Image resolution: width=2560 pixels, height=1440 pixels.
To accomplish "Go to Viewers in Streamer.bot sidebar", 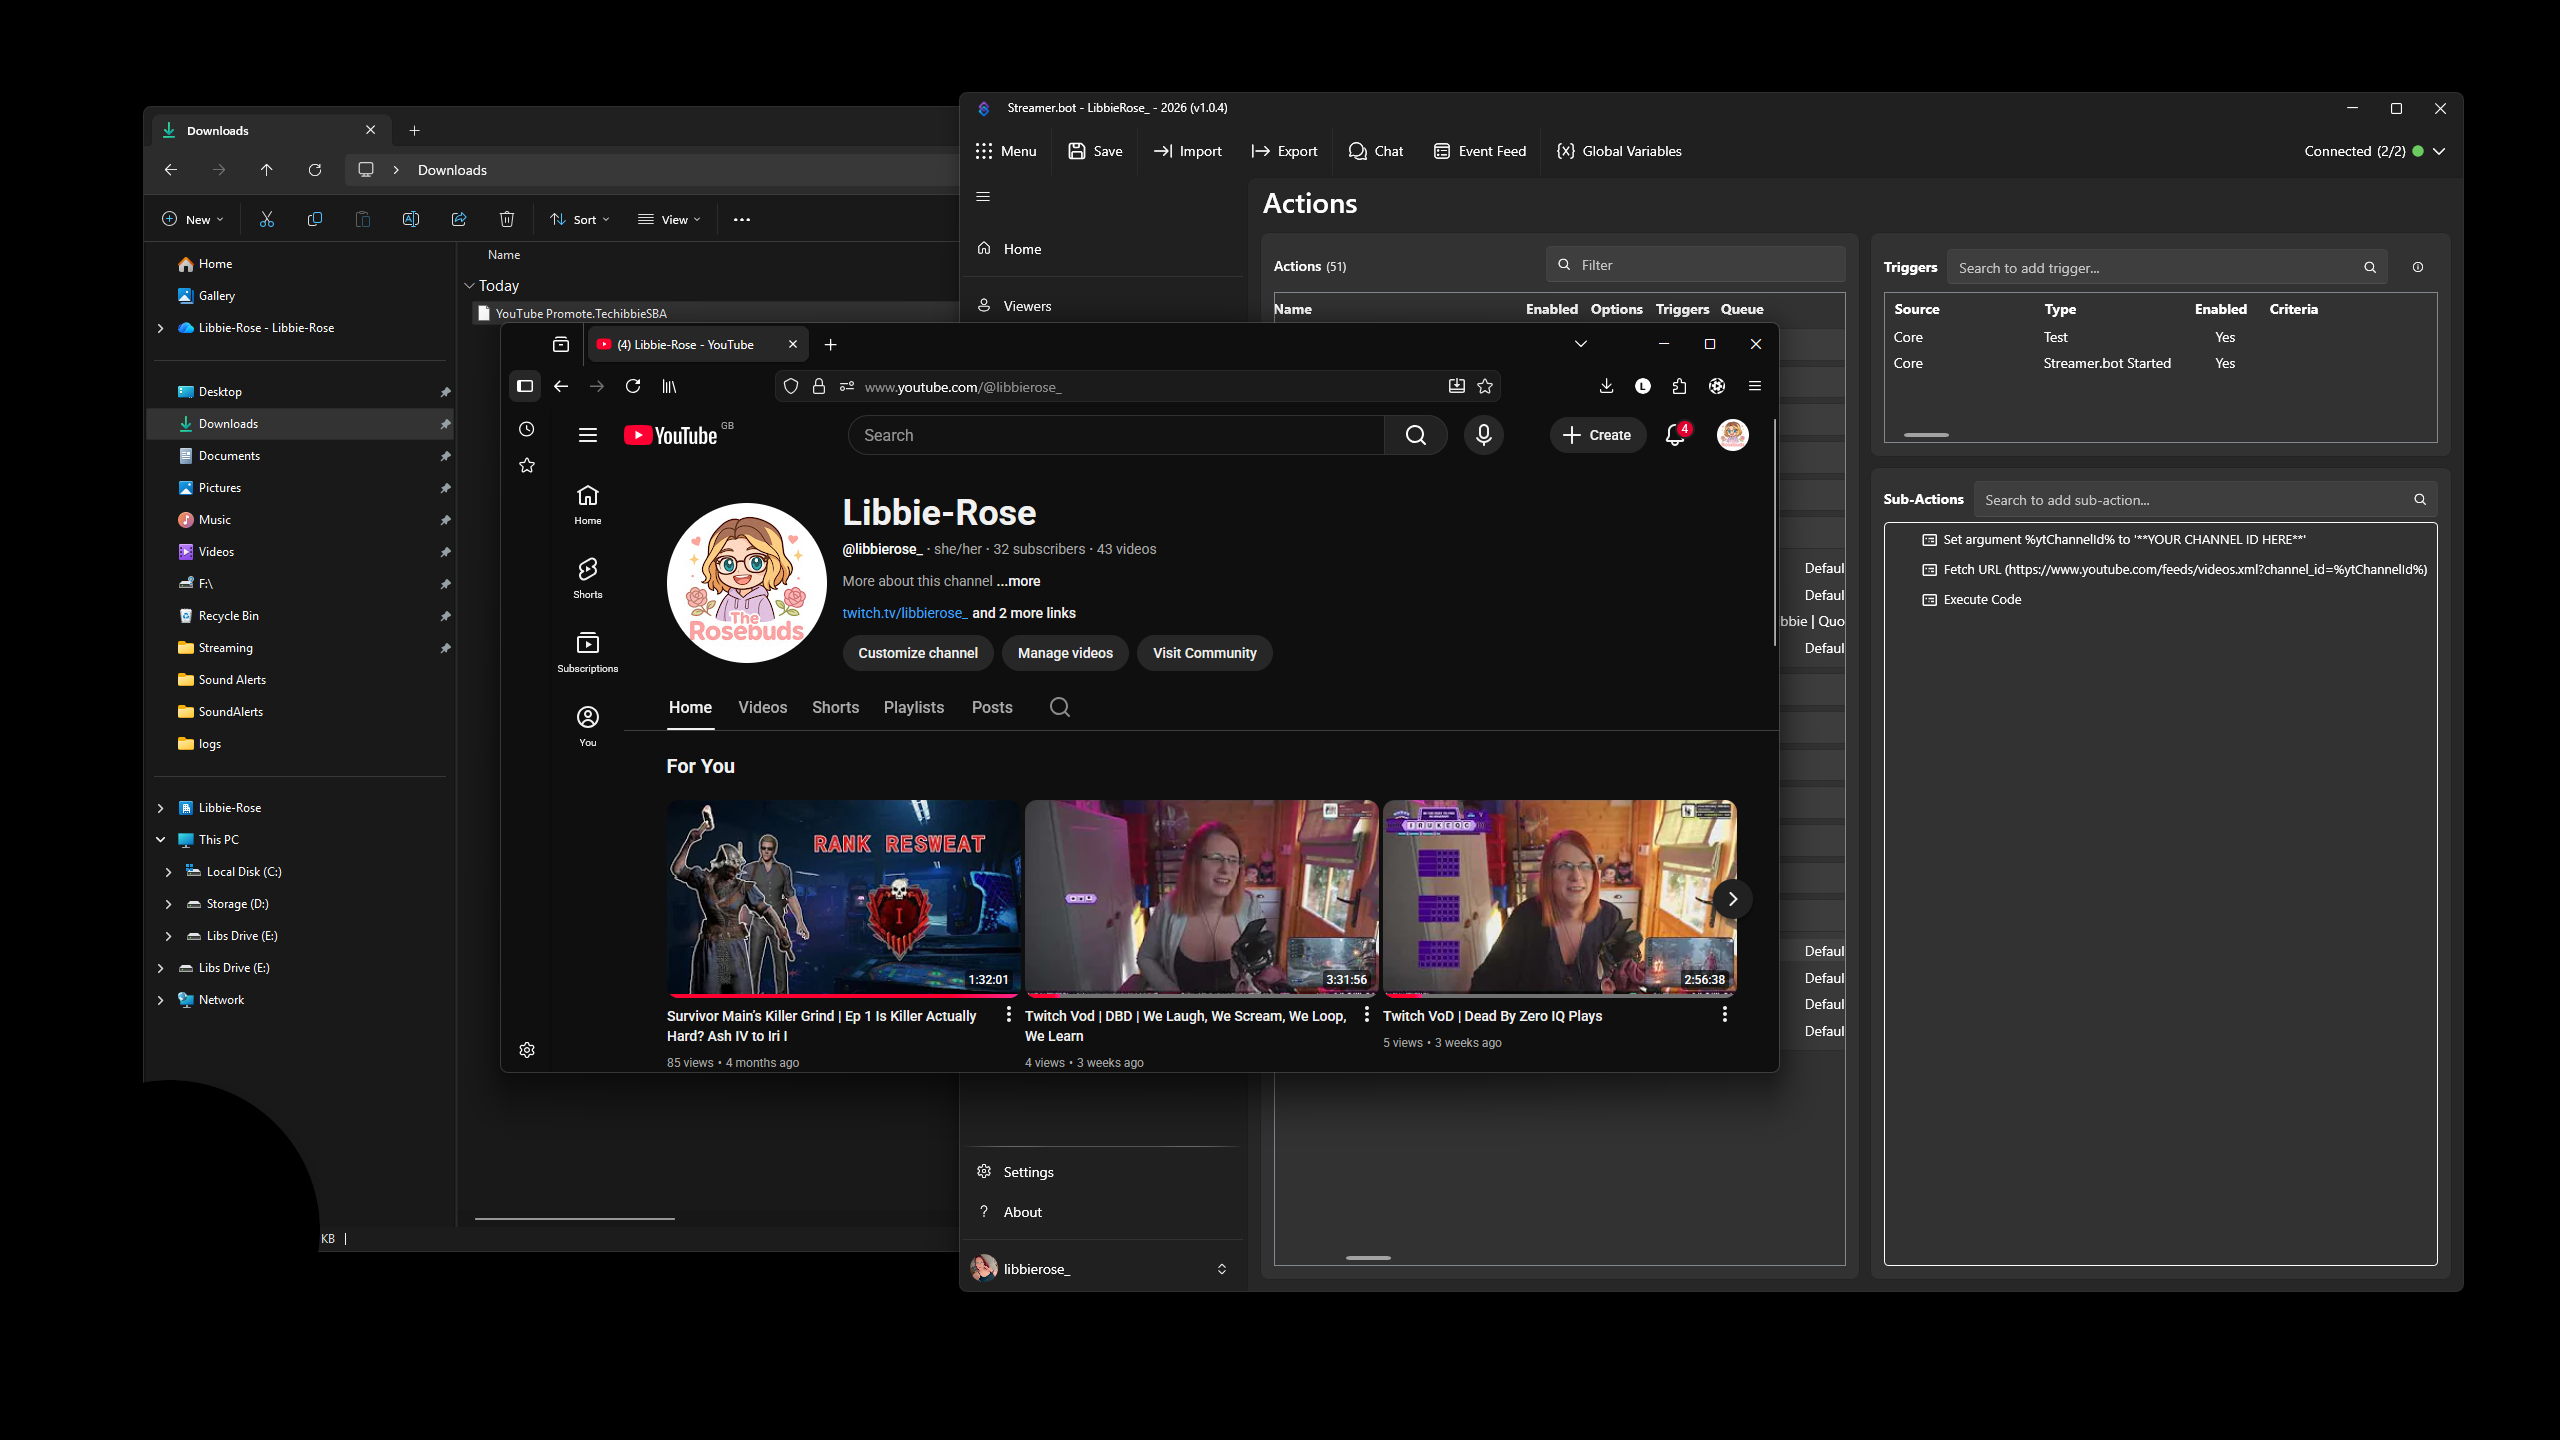I will coord(1027,306).
